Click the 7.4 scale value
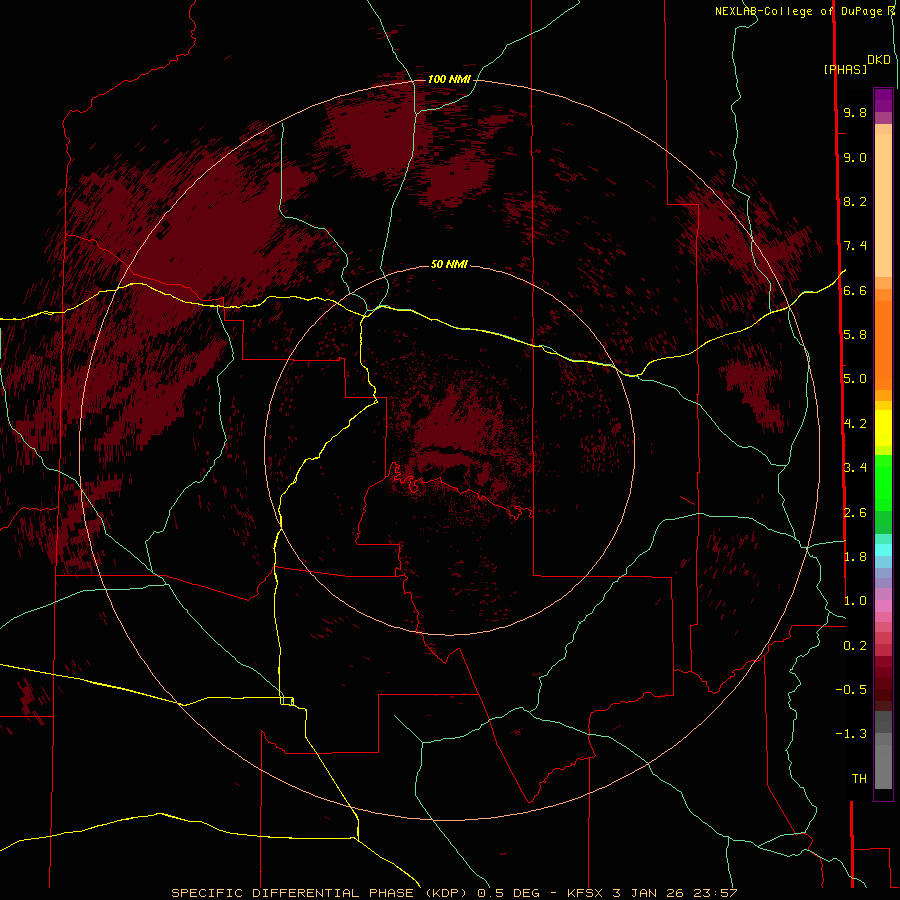The height and width of the screenshot is (900, 900). 855,246
